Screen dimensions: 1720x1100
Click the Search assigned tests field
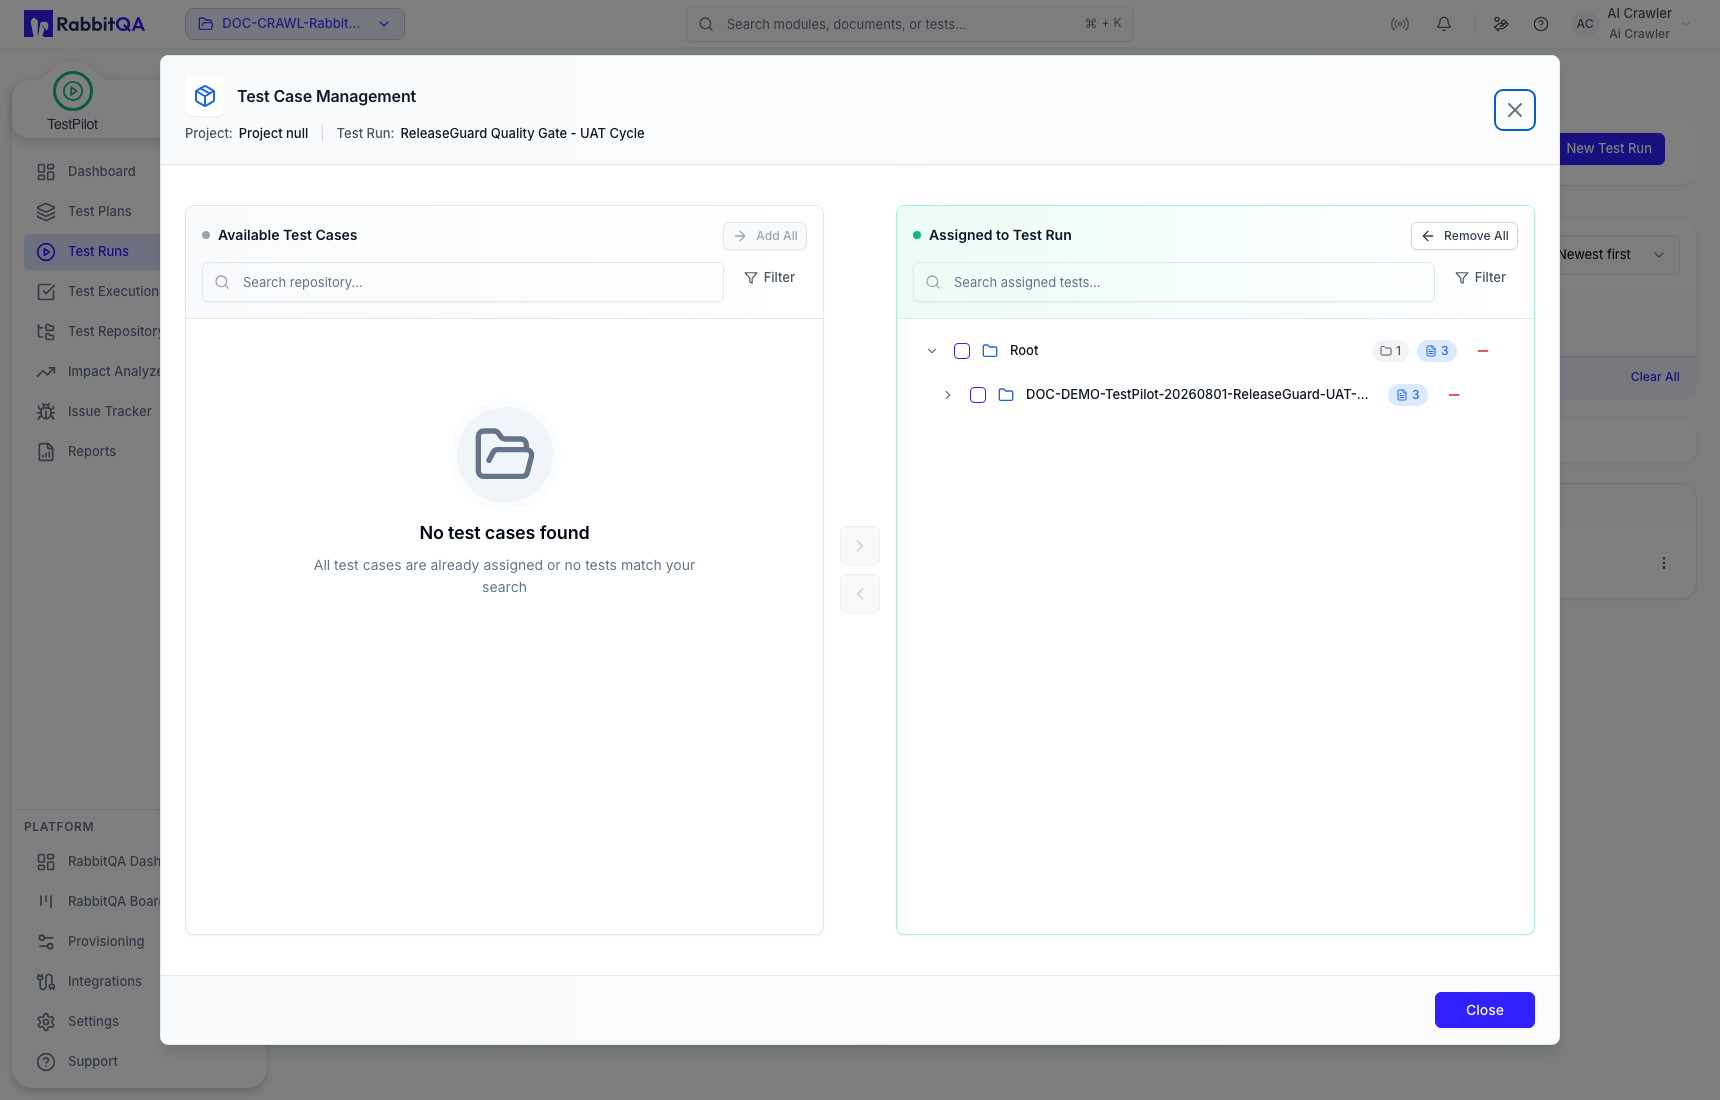(1174, 282)
